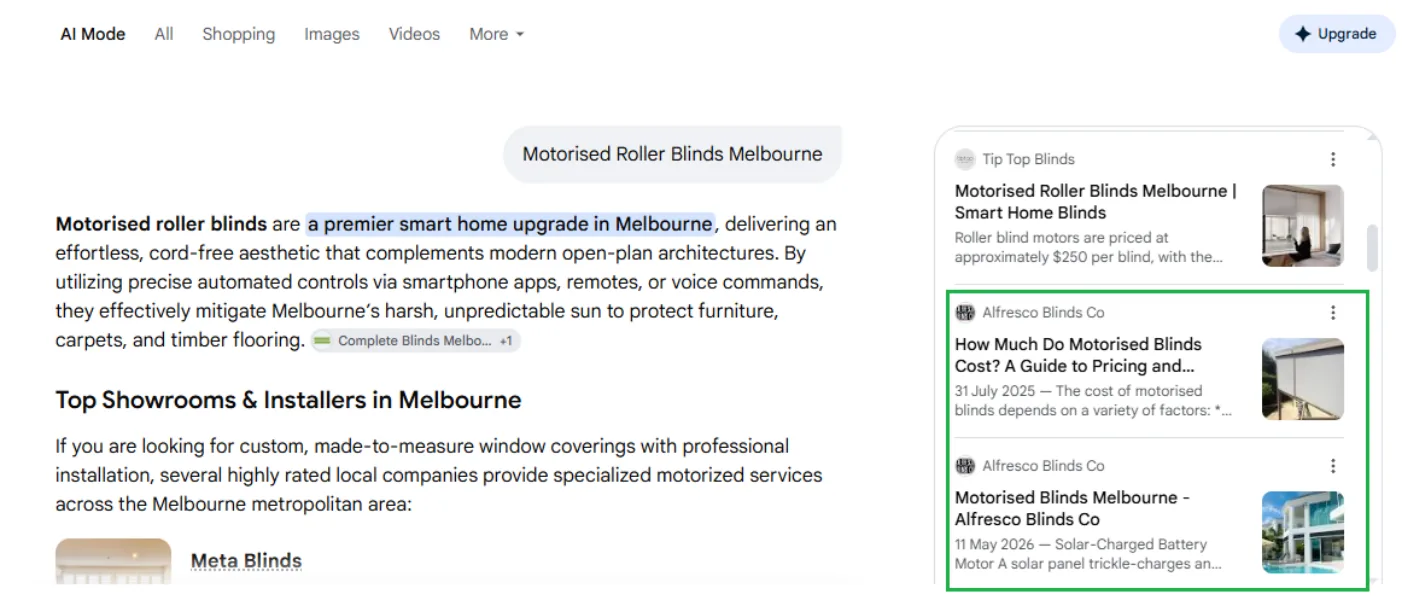Expand the +1 additional sources citation
Screen dimensions: 1402x600
click(x=506, y=341)
